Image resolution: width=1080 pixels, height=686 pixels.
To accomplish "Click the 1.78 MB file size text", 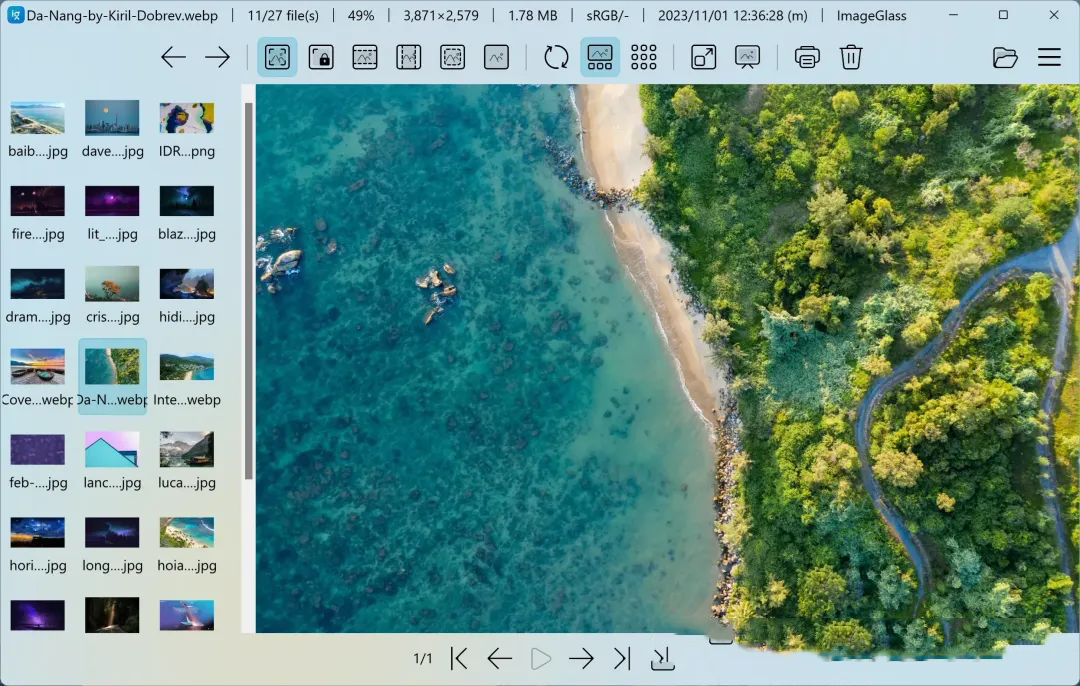I will pyautogui.click(x=532, y=15).
